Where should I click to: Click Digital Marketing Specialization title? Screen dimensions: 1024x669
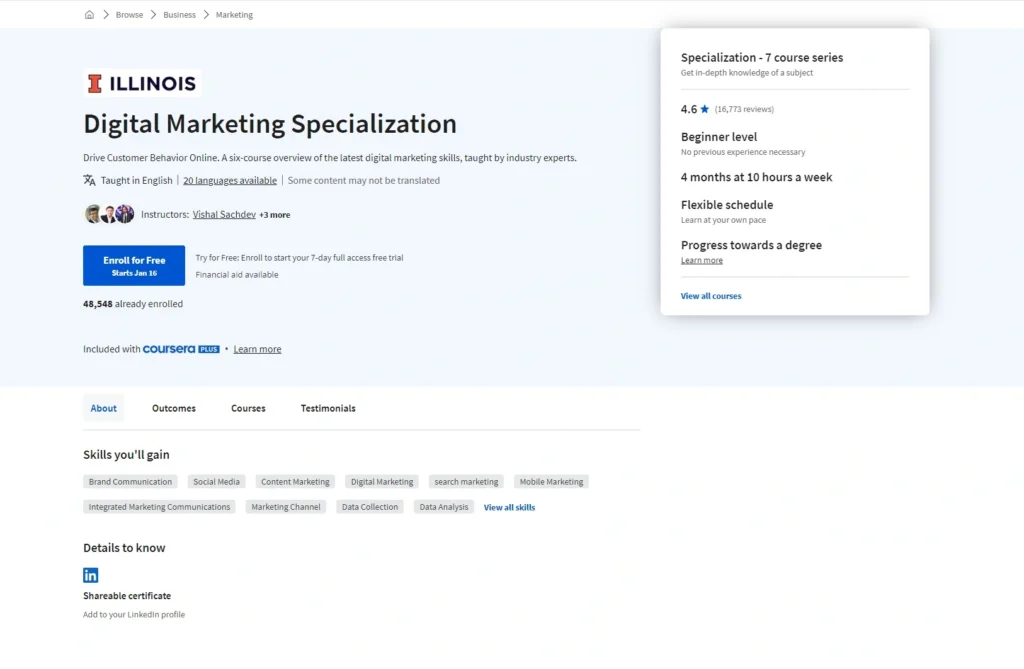[270, 123]
